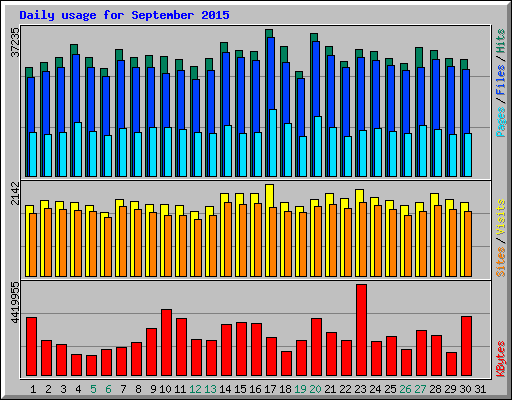The height and width of the screenshot is (400, 512).
Task: Click green weekend day label 12
Action: click(x=195, y=389)
